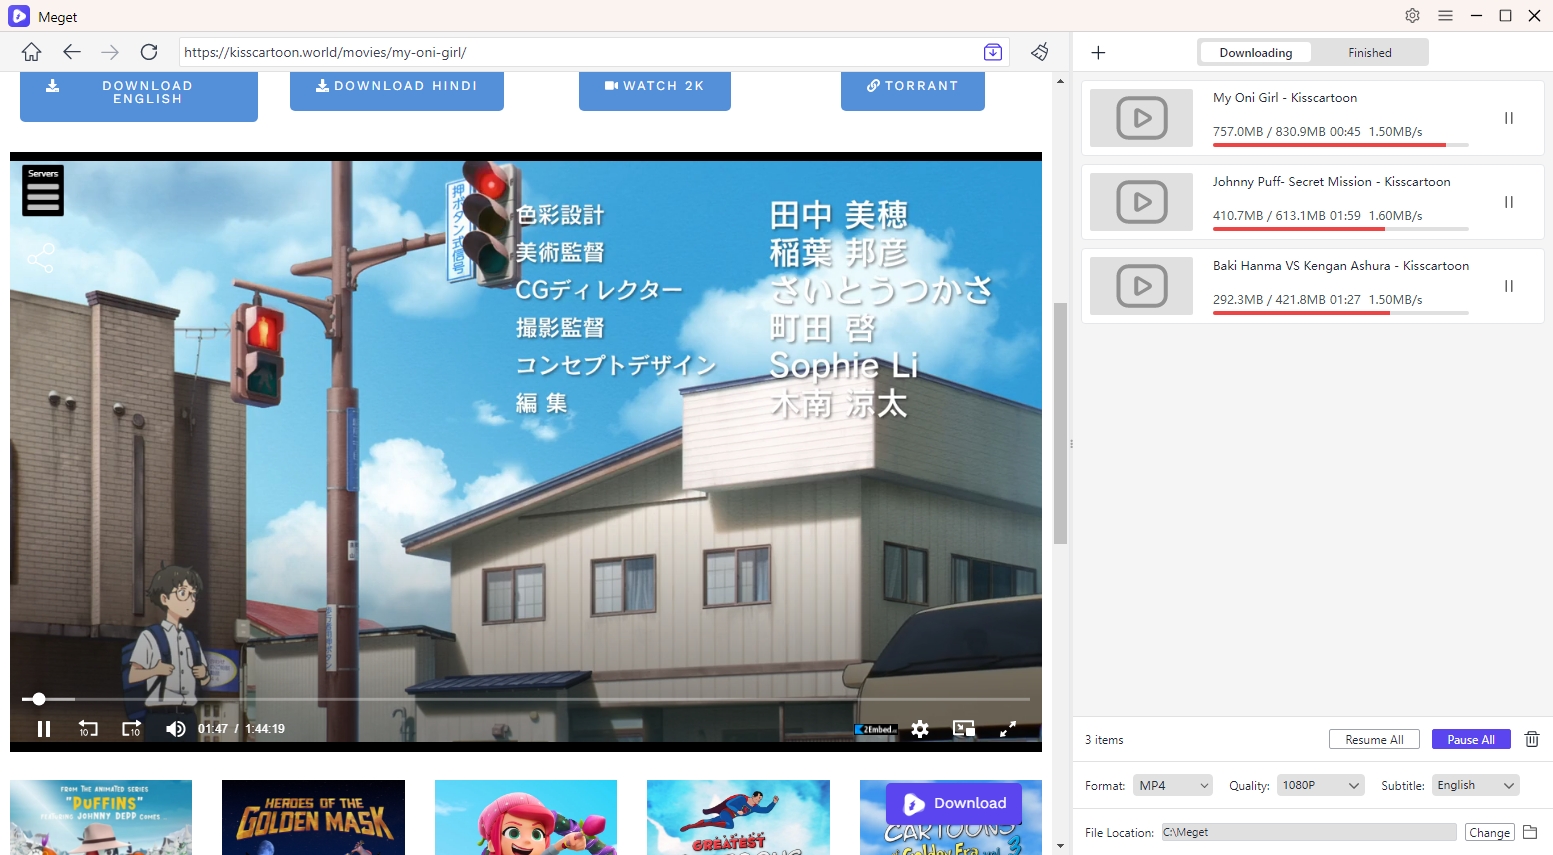Screen dimensions: 1553x855
Task: Click the 'My Oni Girl - Kisscartoon' title
Action: coord(1285,98)
